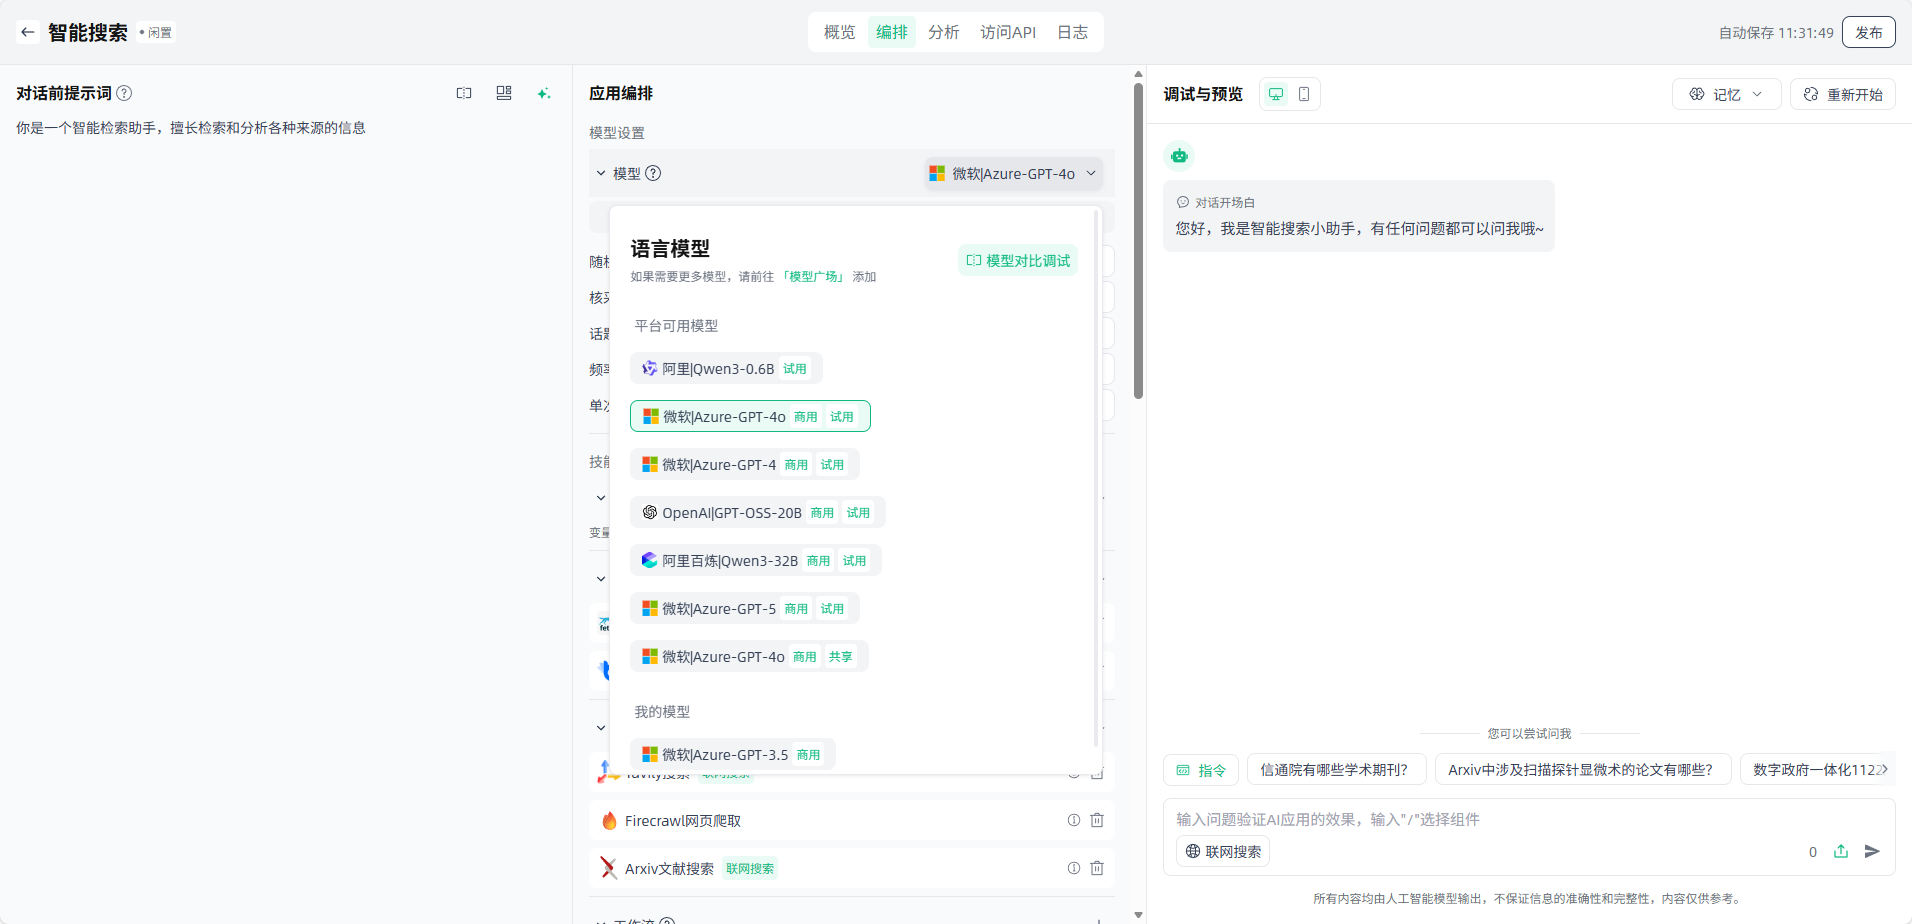
Task: Open the 记忆 dropdown
Action: coord(1726,94)
